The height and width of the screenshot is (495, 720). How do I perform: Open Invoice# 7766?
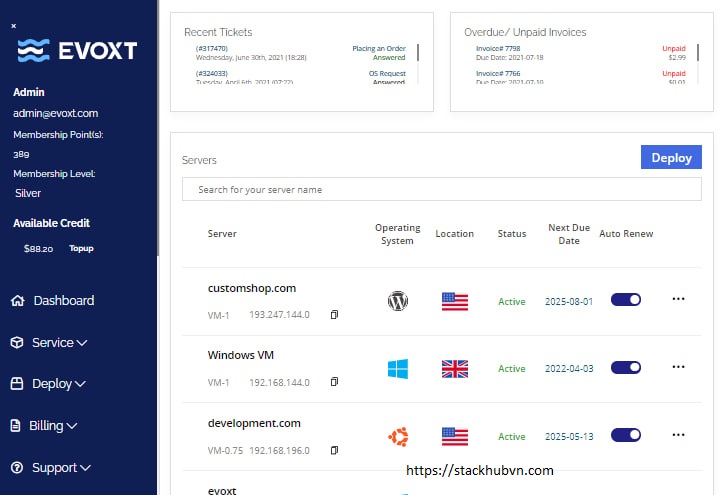click(x=498, y=73)
